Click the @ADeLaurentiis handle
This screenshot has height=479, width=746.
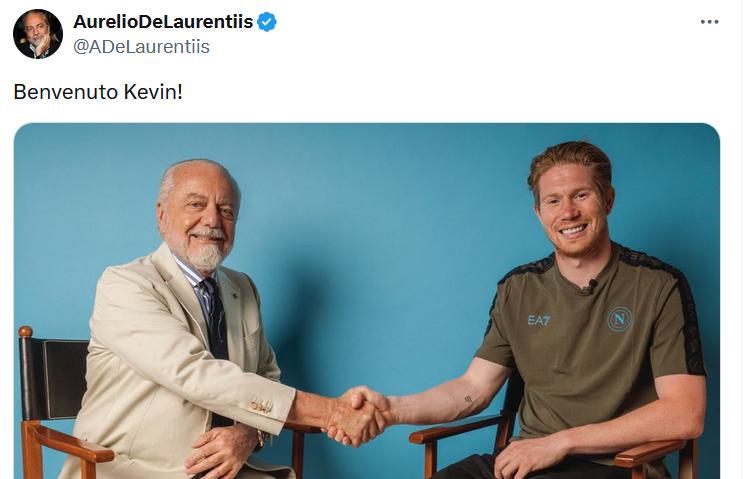(141, 47)
